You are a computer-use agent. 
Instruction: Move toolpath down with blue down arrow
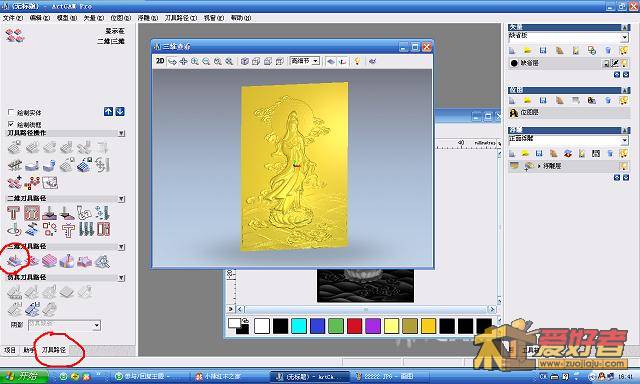click(x=120, y=112)
